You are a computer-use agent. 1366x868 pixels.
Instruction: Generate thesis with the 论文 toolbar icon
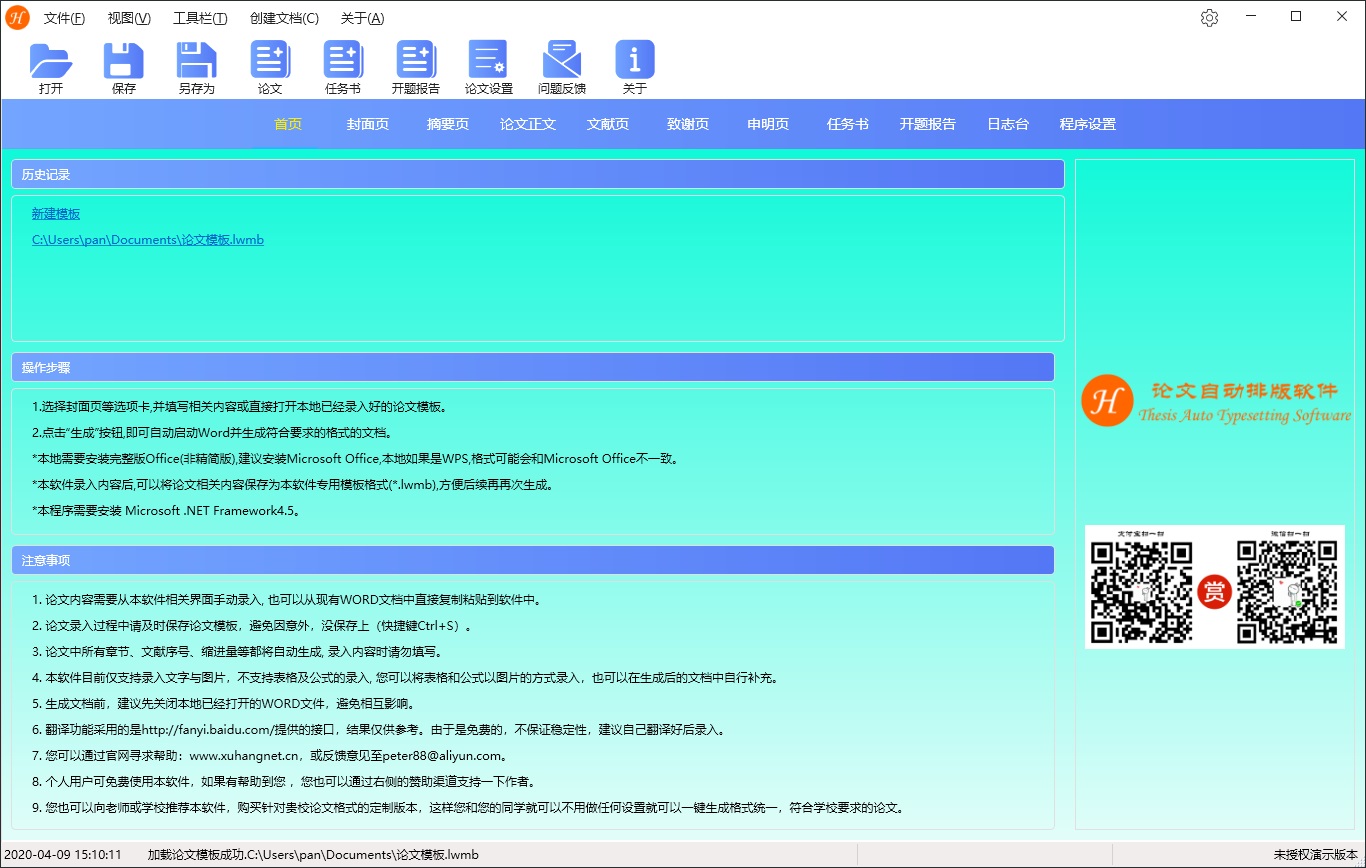270,67
